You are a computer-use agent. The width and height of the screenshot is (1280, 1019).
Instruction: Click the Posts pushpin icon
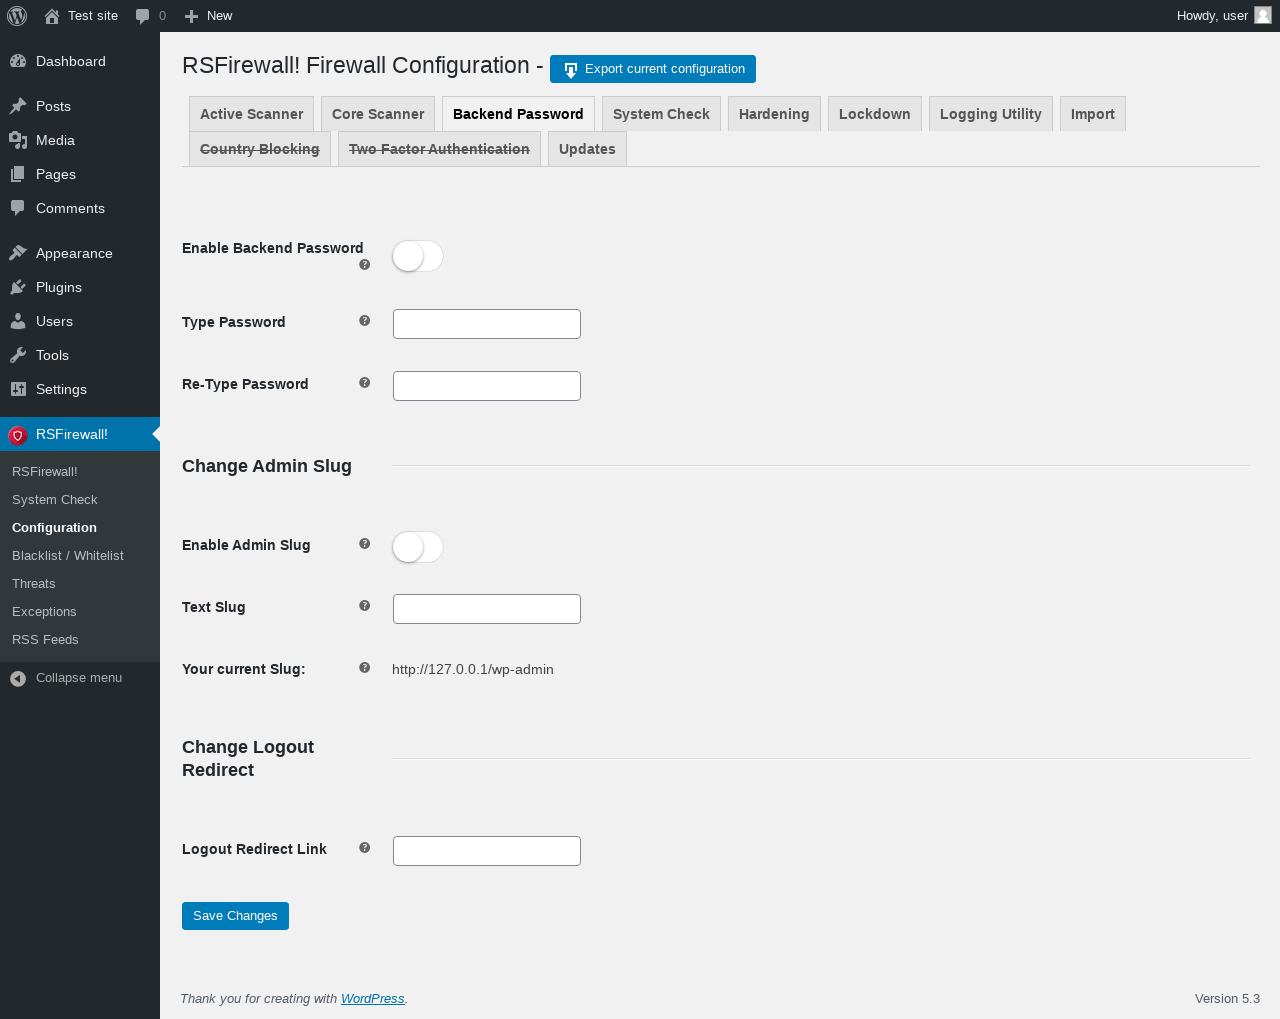pos(18,106)
